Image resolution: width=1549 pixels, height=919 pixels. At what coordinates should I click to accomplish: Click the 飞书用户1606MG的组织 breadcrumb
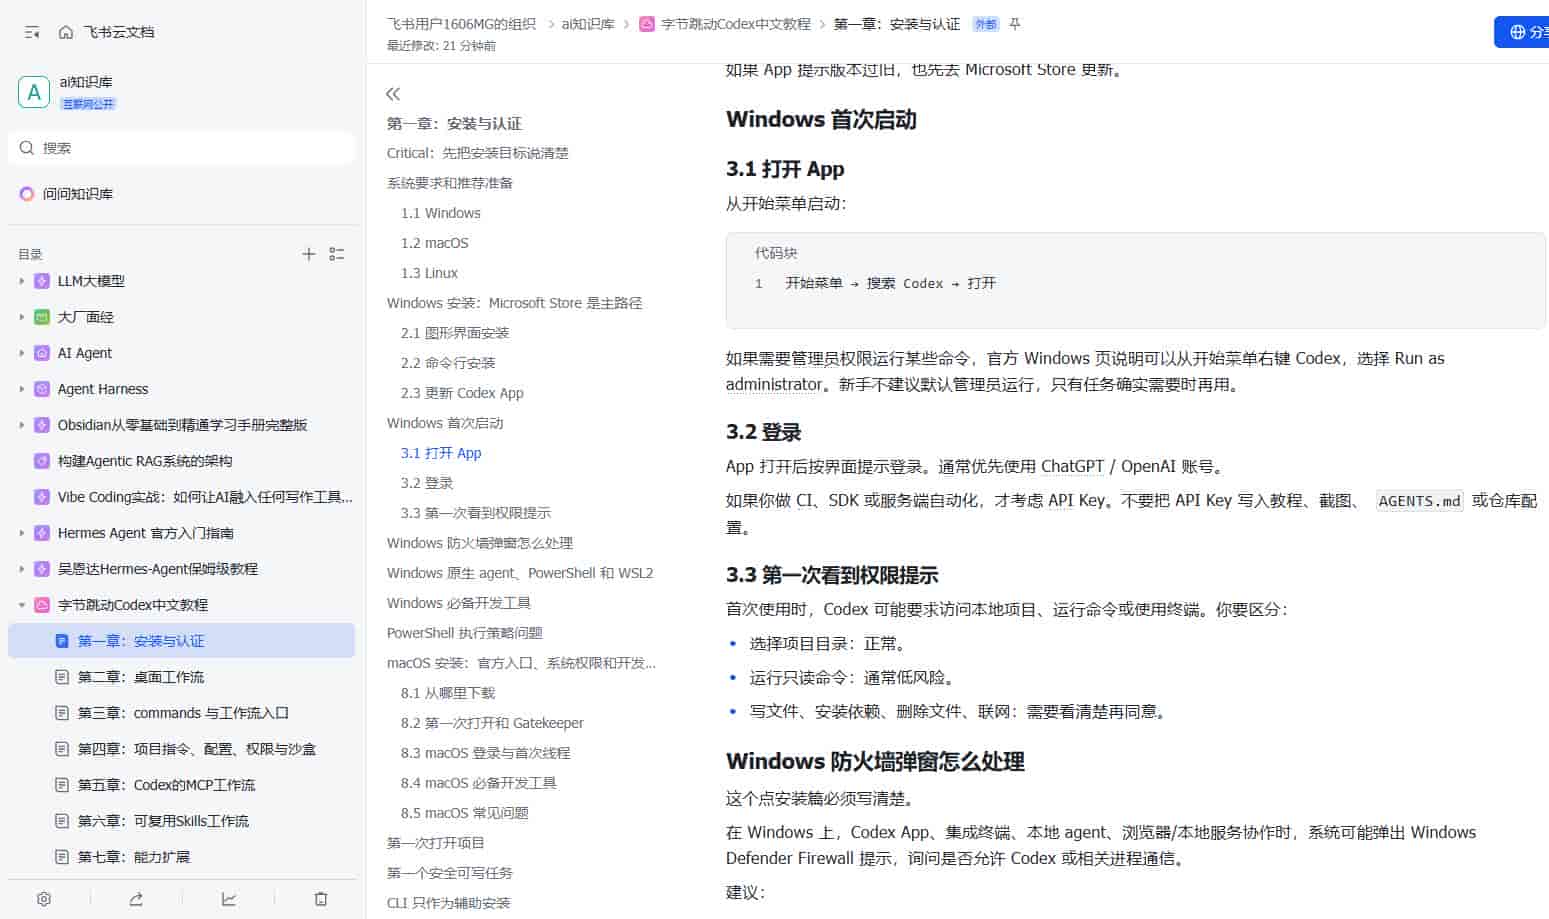click(x=461, y=24)
